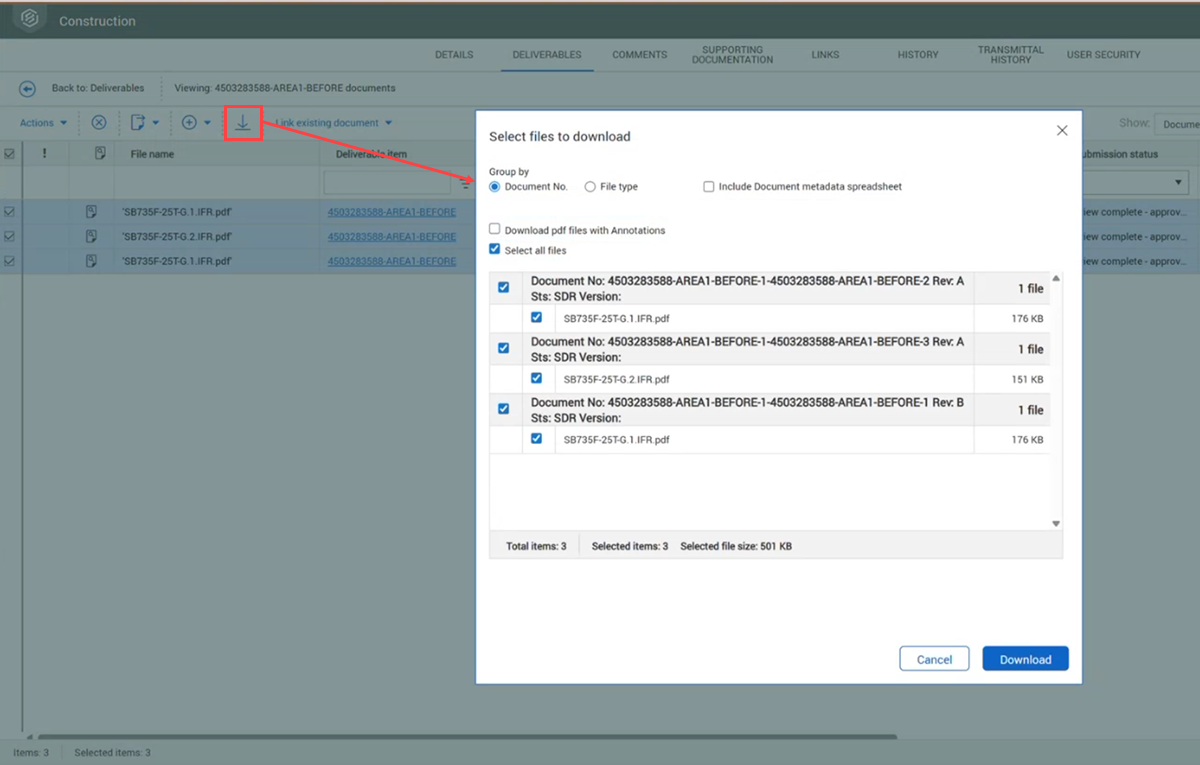This screenshot has width=1200, height=765.
Task: Click the BEFORE-1 Rev: B group header text
Action: coord(747,410)
